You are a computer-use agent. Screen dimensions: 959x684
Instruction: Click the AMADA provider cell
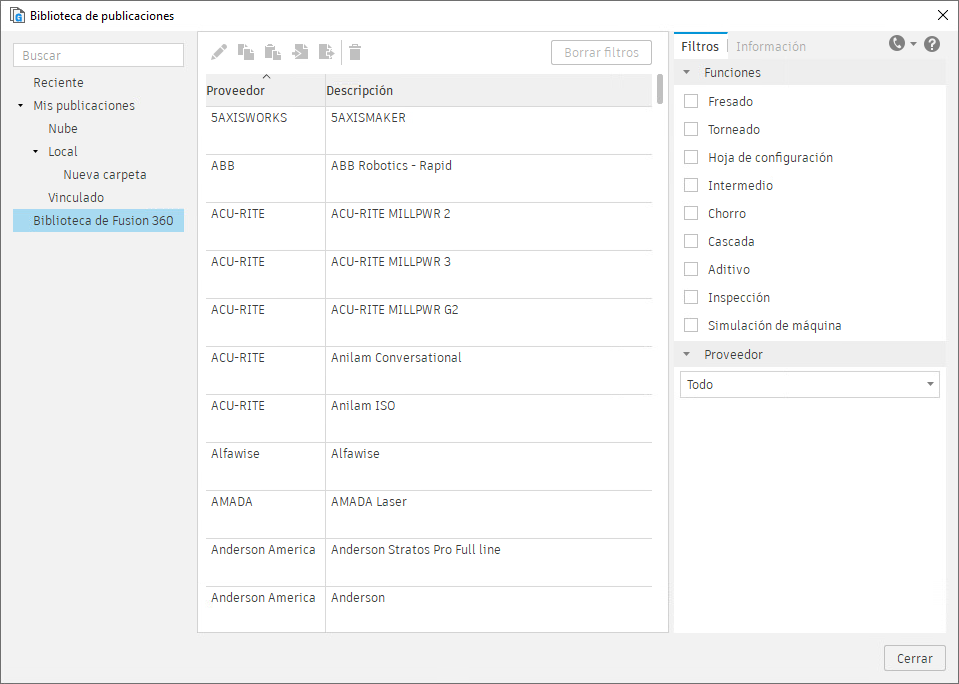265,515
